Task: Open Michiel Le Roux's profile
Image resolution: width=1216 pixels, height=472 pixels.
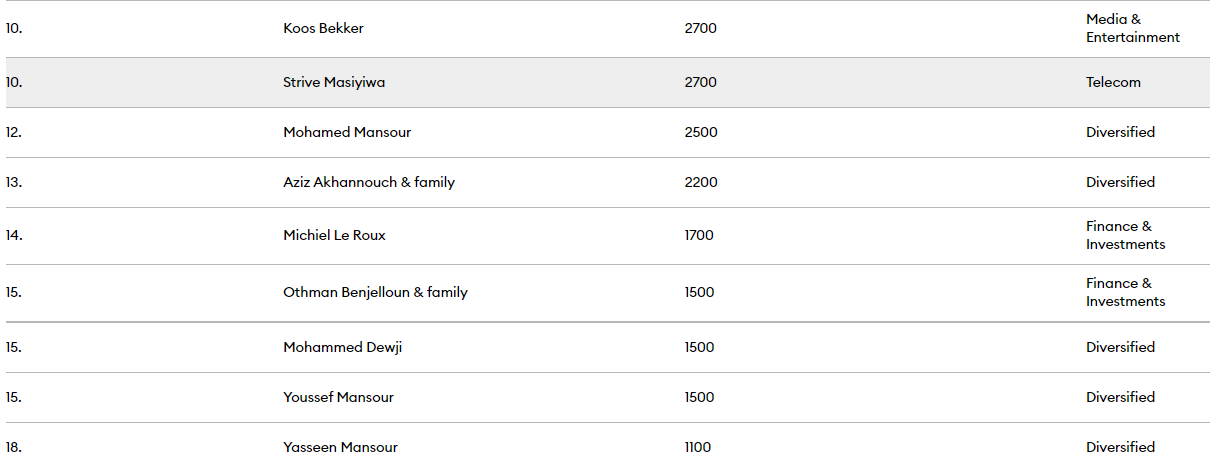Action: click(334, 235)
